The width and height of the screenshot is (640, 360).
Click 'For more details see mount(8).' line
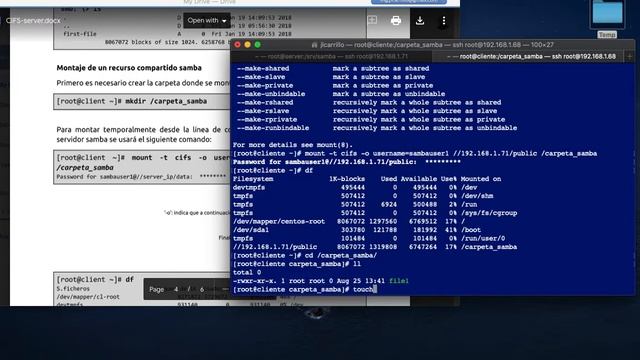293,145
